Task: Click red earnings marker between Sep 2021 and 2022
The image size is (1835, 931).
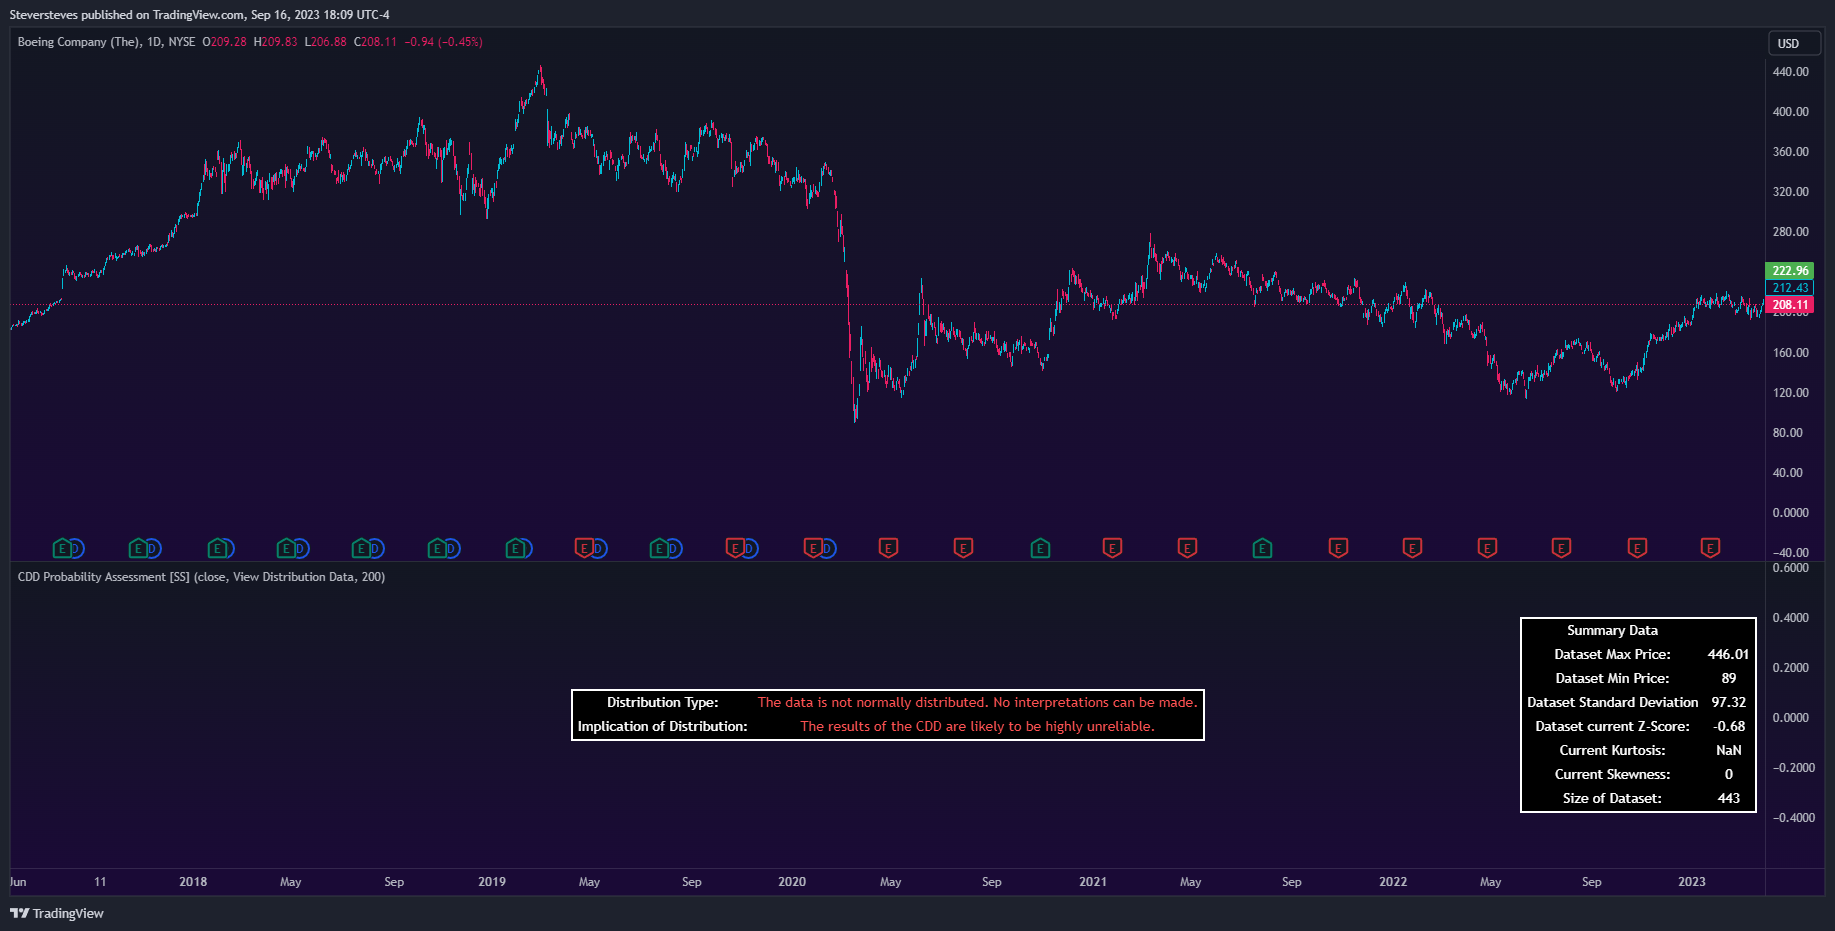Action: (1338, 548)
